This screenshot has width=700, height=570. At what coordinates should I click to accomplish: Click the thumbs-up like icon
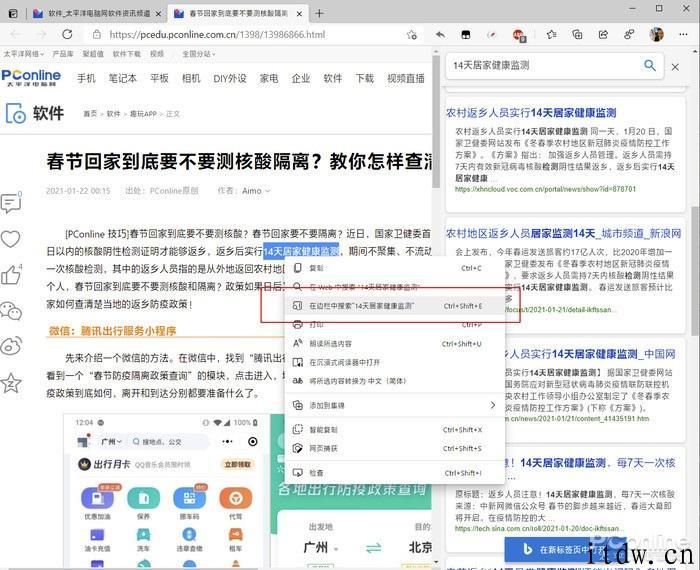(x=11, y=275)
